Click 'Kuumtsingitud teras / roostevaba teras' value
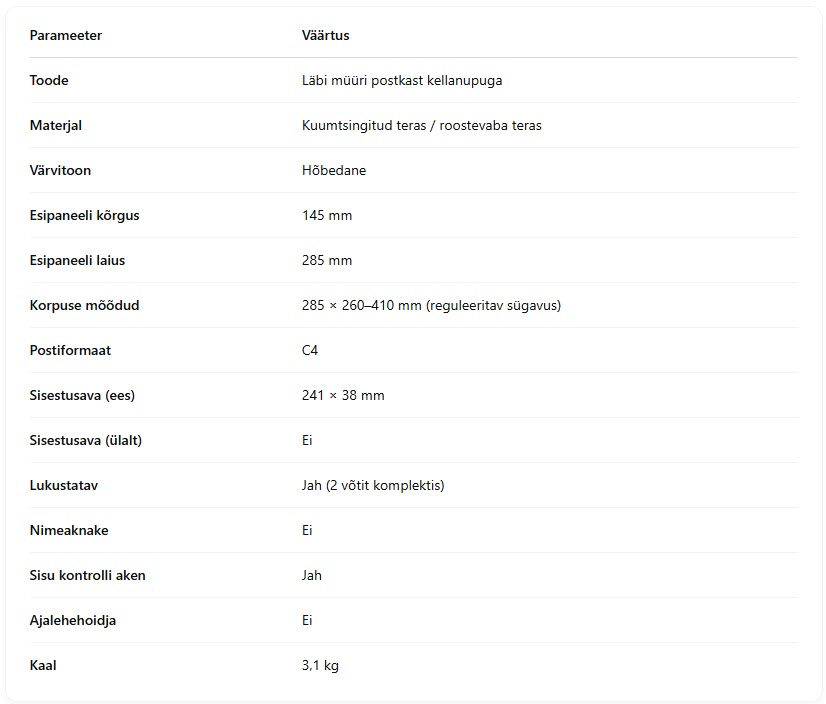The height and width of the screenshot is (704, 826). pyautogui.click(x=421, y=125)
